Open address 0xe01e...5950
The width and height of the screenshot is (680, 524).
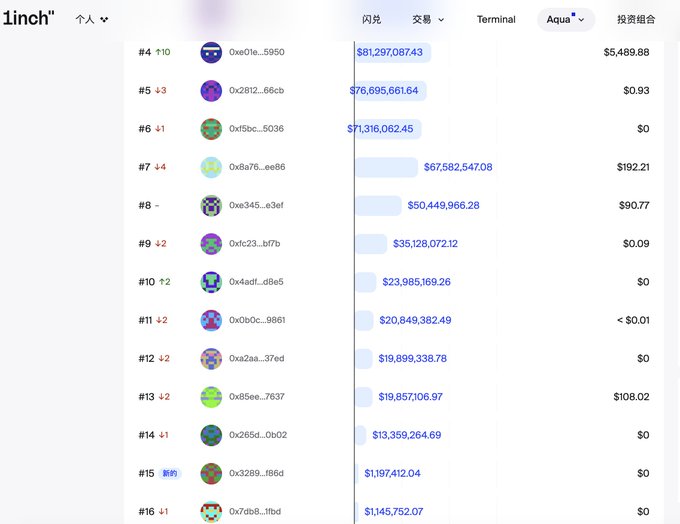(x=257, y=52)
